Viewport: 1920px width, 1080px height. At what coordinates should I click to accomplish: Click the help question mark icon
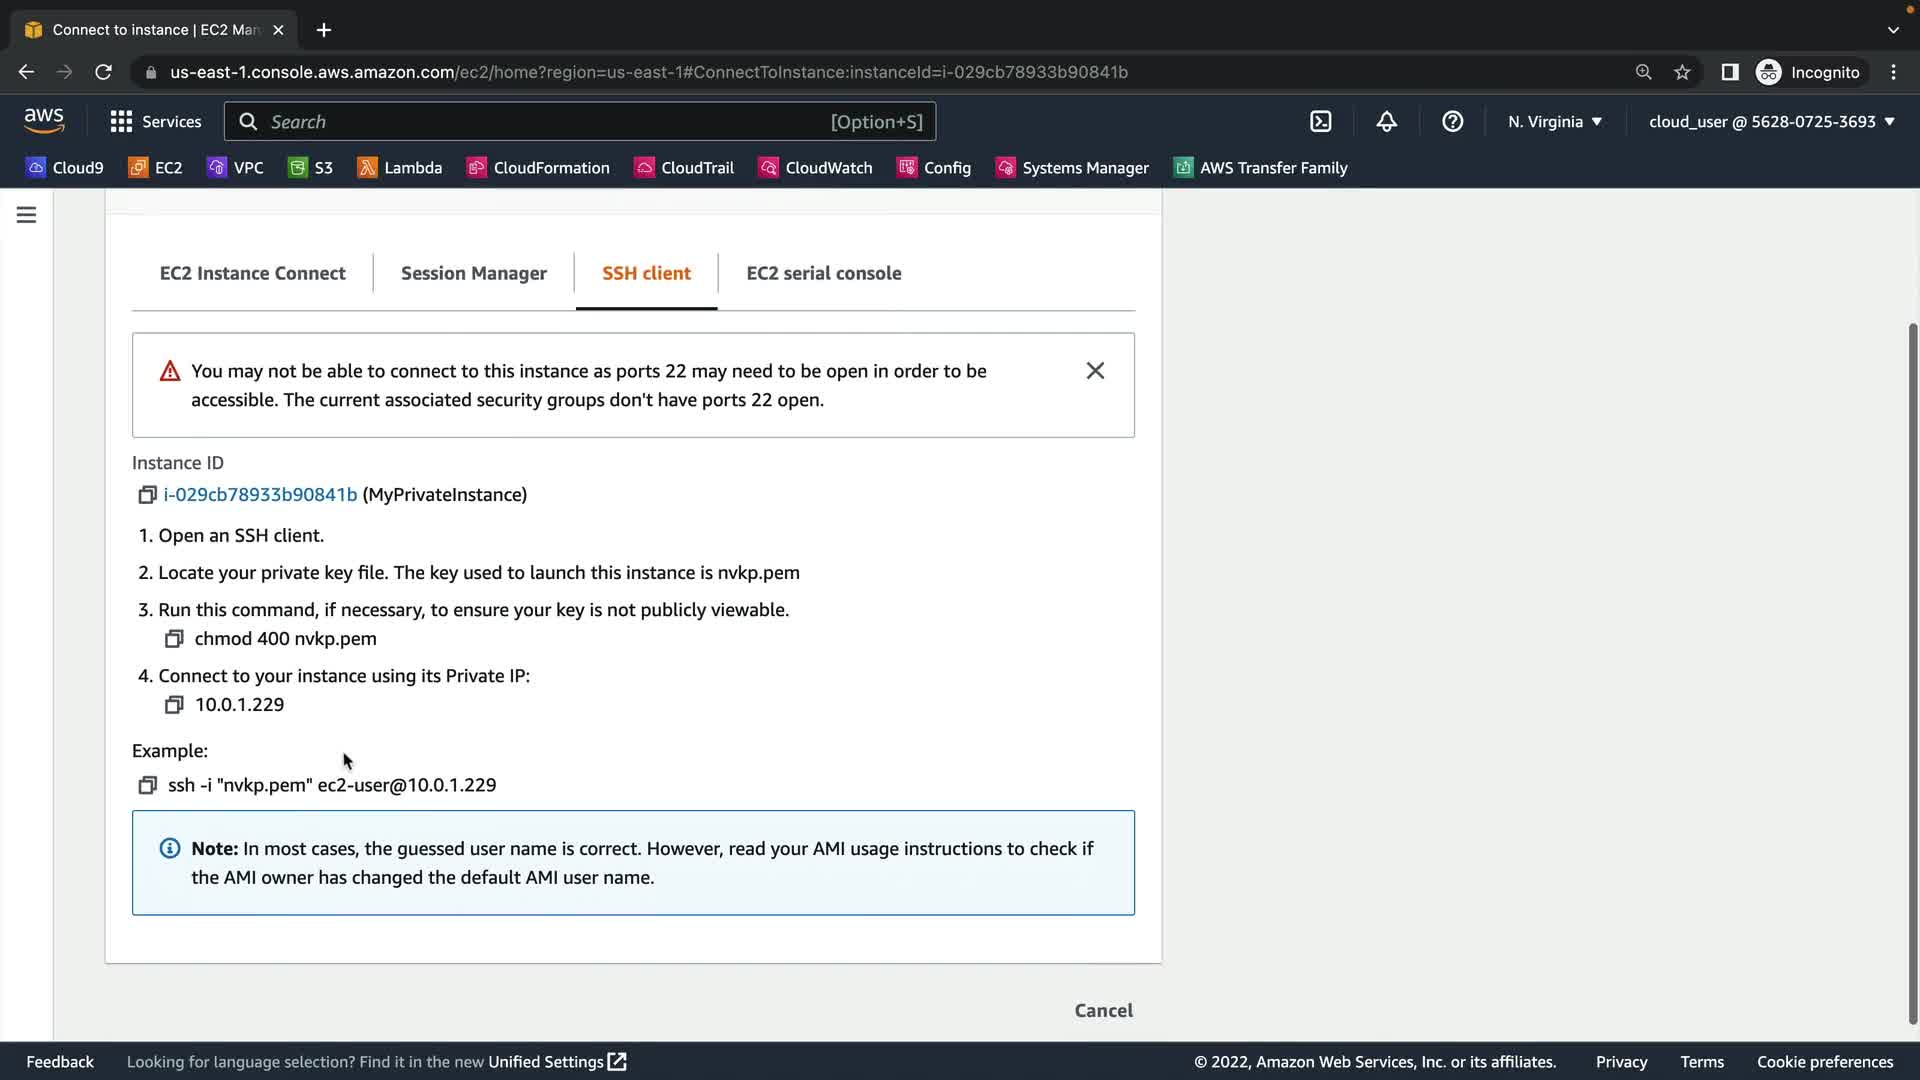click(1452, 122)
